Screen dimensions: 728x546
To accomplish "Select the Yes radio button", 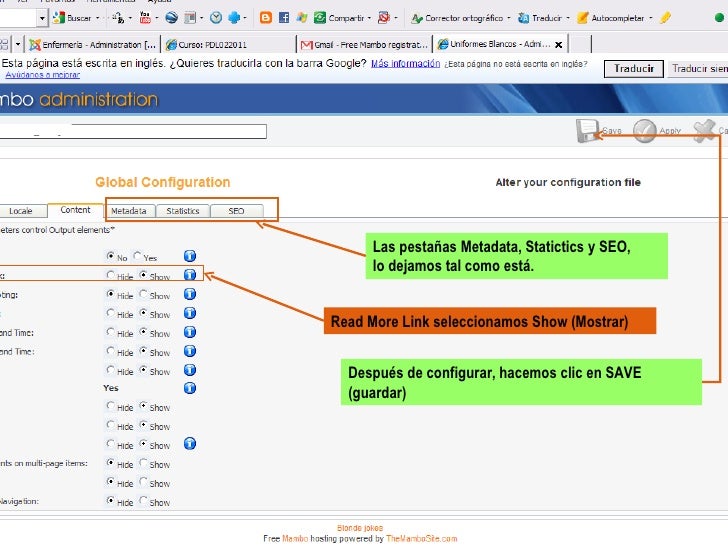I will (x=137, y=256).
